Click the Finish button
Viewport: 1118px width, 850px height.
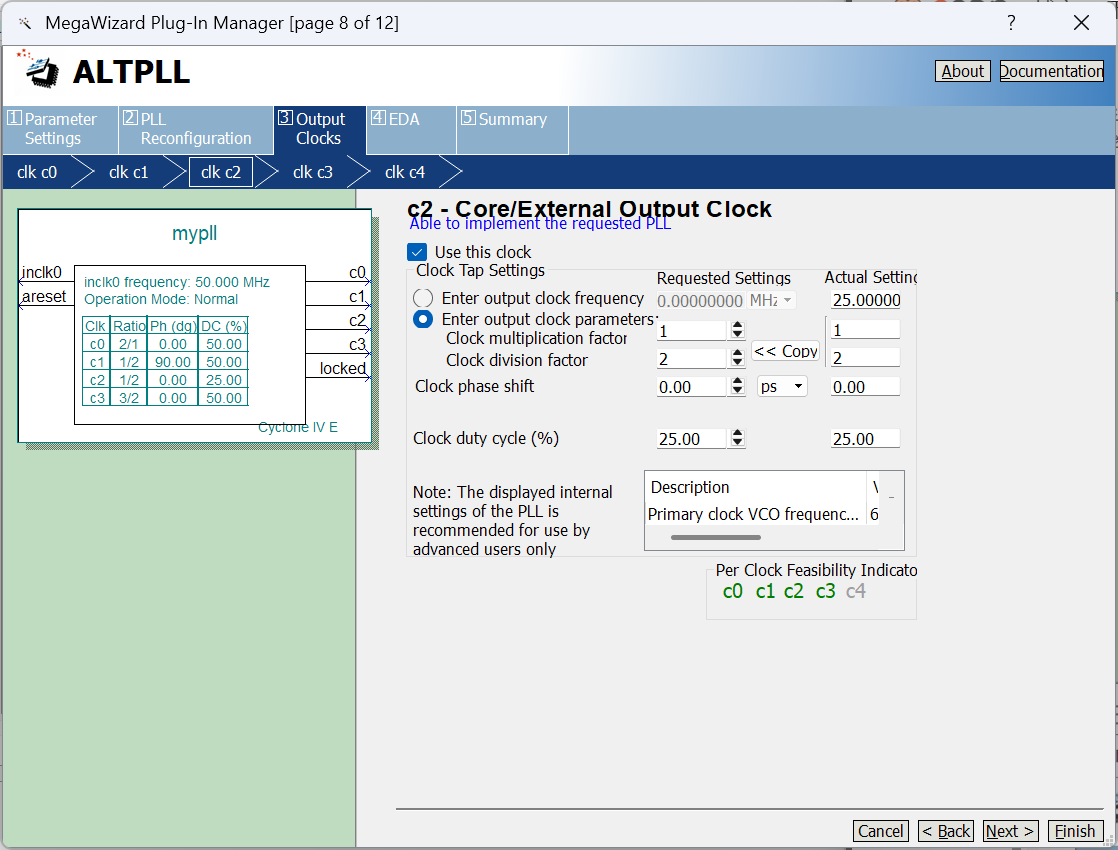(x=1075, y=831)
